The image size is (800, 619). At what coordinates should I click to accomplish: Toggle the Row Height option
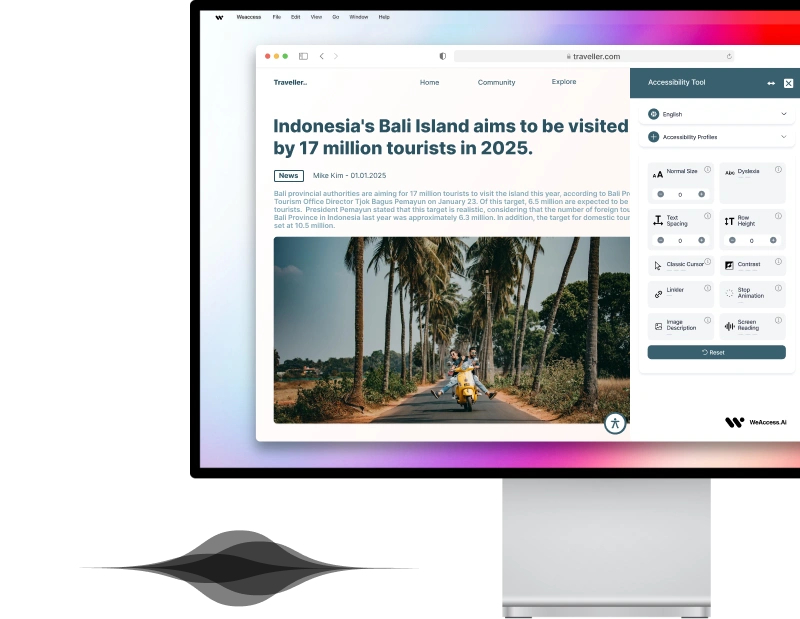[x=744, y=220]
